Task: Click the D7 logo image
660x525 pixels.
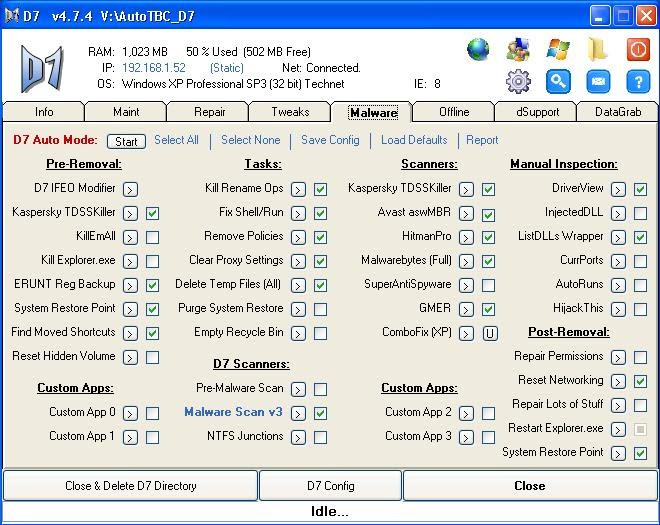Action: [42, 69]
